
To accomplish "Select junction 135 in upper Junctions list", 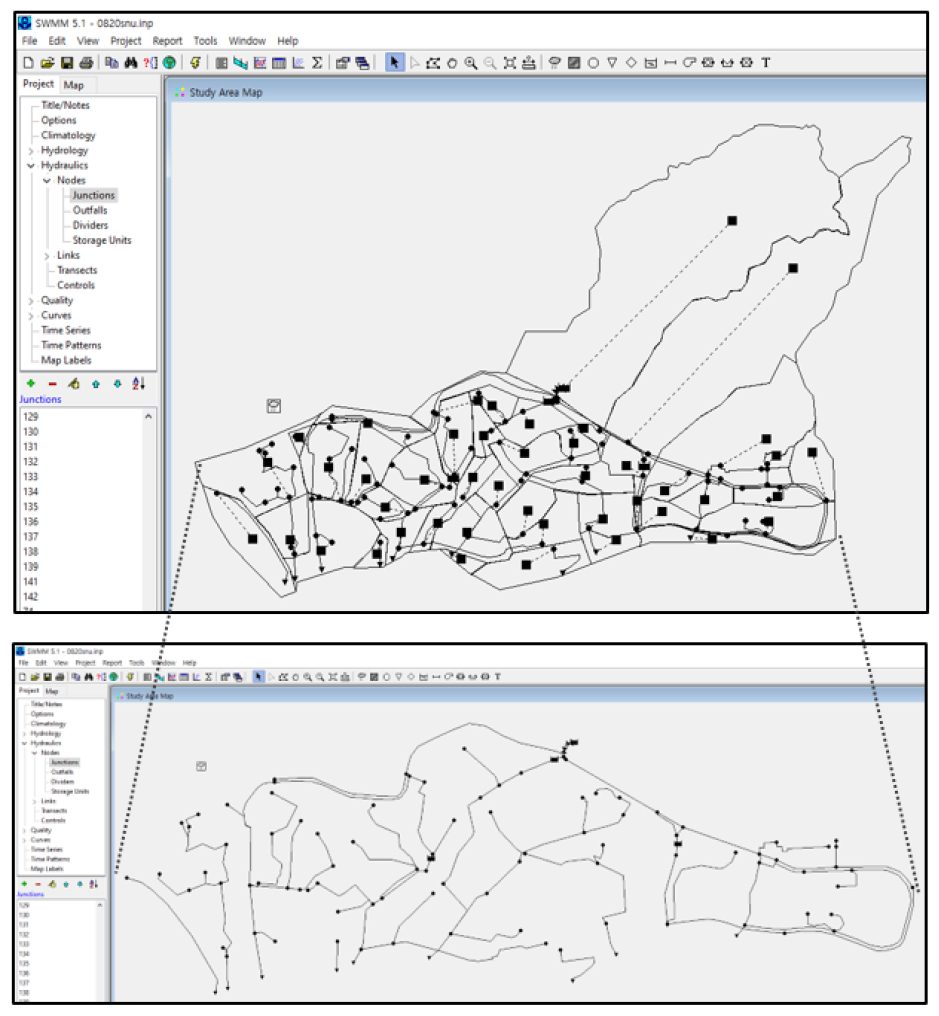I will (30, 507).
